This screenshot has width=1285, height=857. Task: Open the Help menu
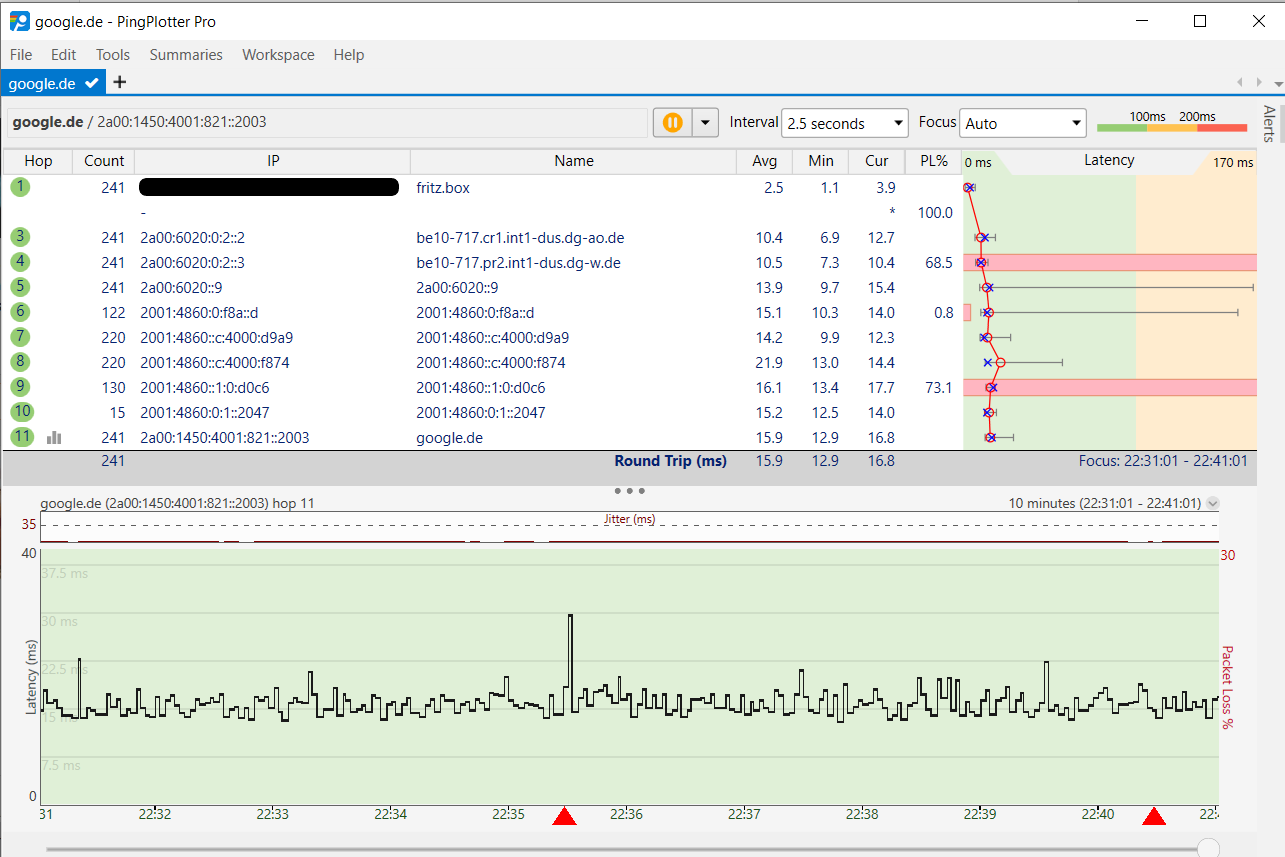pos(349,55)
